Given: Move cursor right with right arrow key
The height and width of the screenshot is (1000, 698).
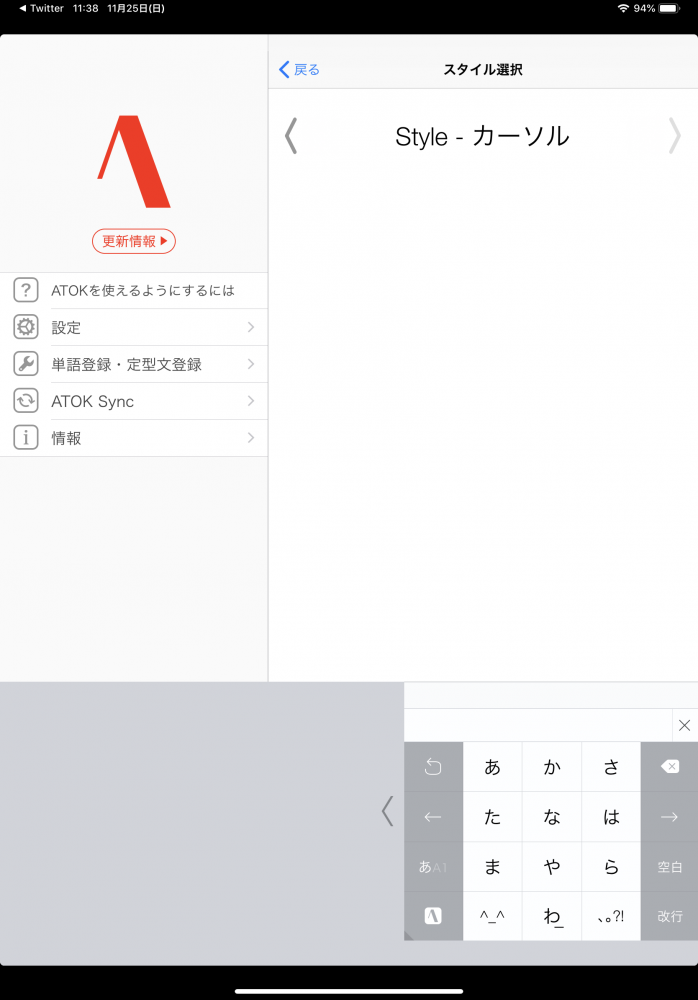Looking at the screenshot, I should 669,817.
